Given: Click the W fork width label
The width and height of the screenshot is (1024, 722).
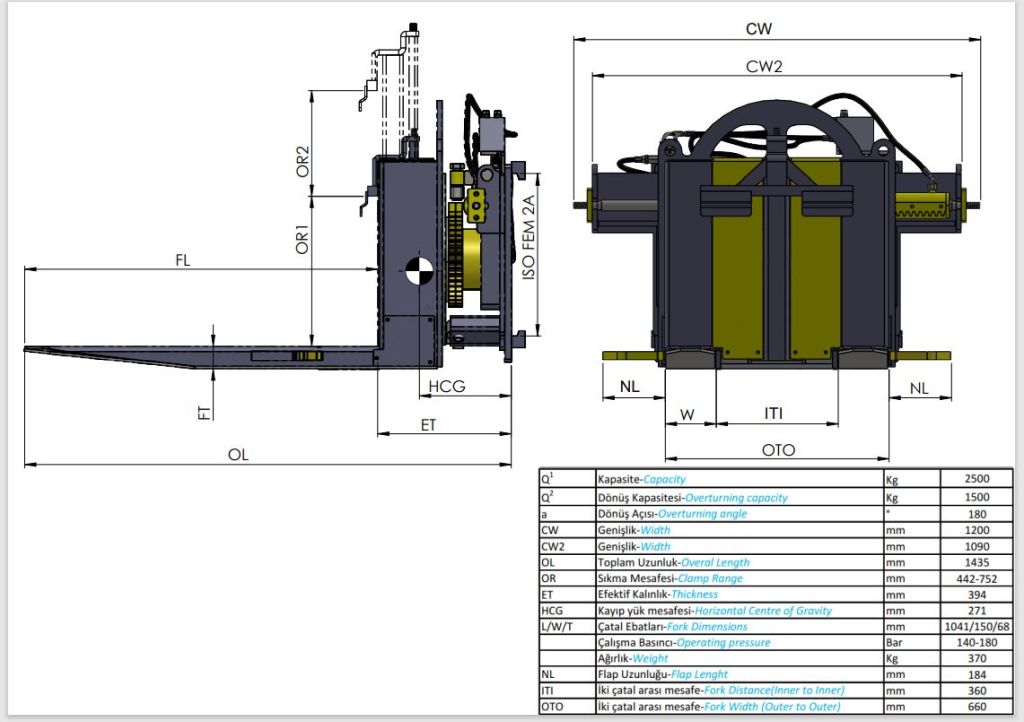Looking at the screenshot, I should tap(687, 413).
